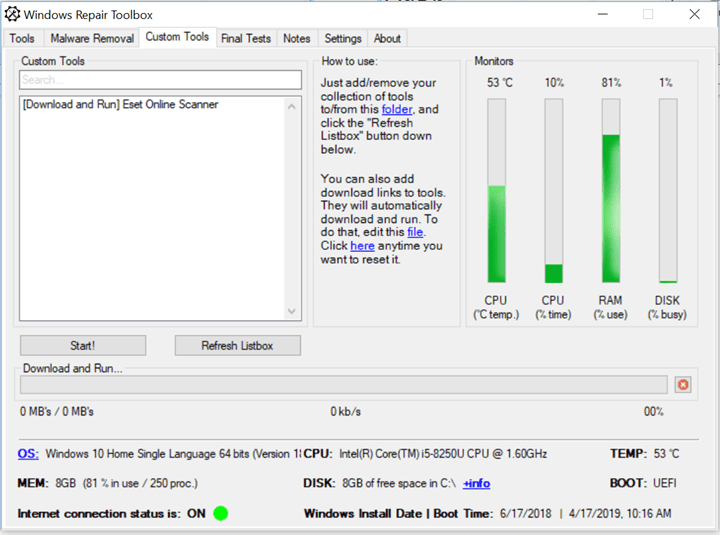
Task: Click the 'BOOT: UEFI' status text
Action: coord(643,483)
